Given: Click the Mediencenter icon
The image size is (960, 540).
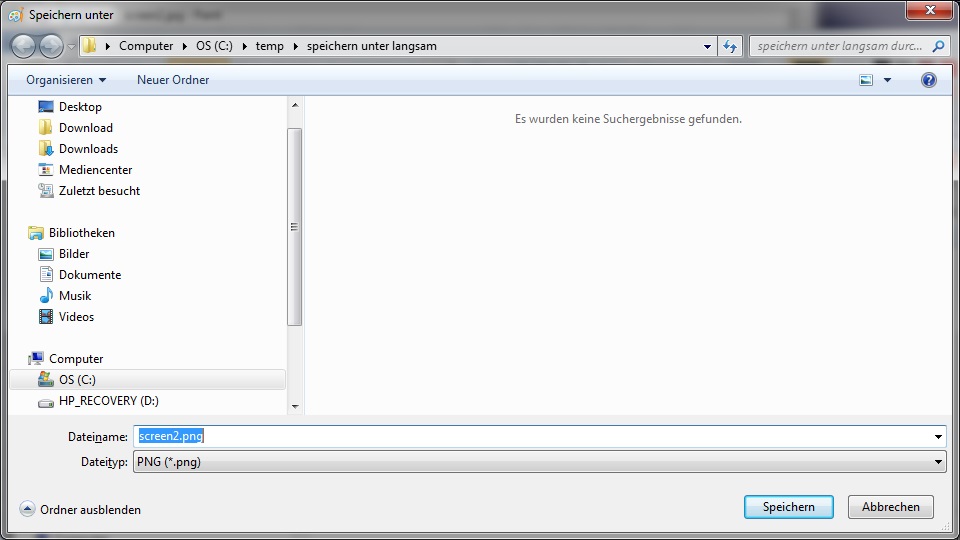Looking at the screenshot, I should (x=46, y=170).
